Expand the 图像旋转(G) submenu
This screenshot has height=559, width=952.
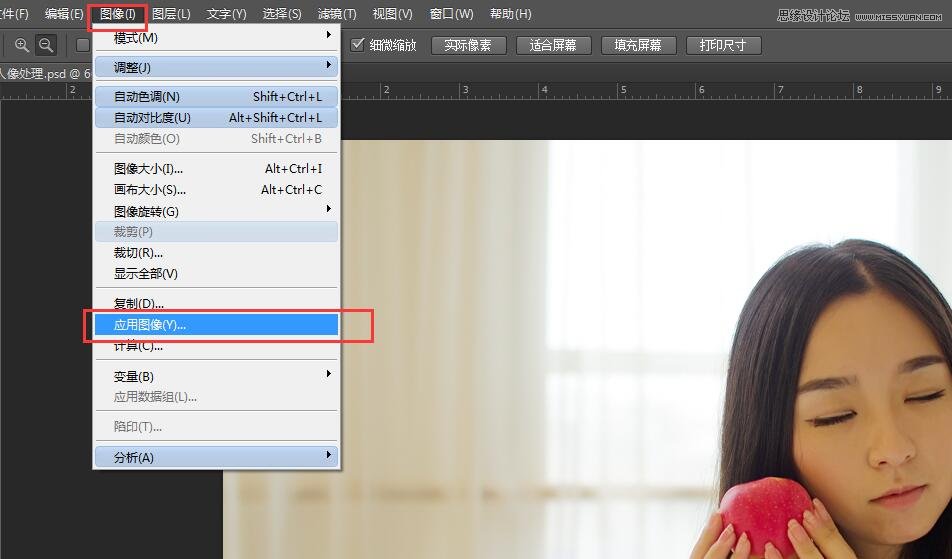(x=215, y=211)
